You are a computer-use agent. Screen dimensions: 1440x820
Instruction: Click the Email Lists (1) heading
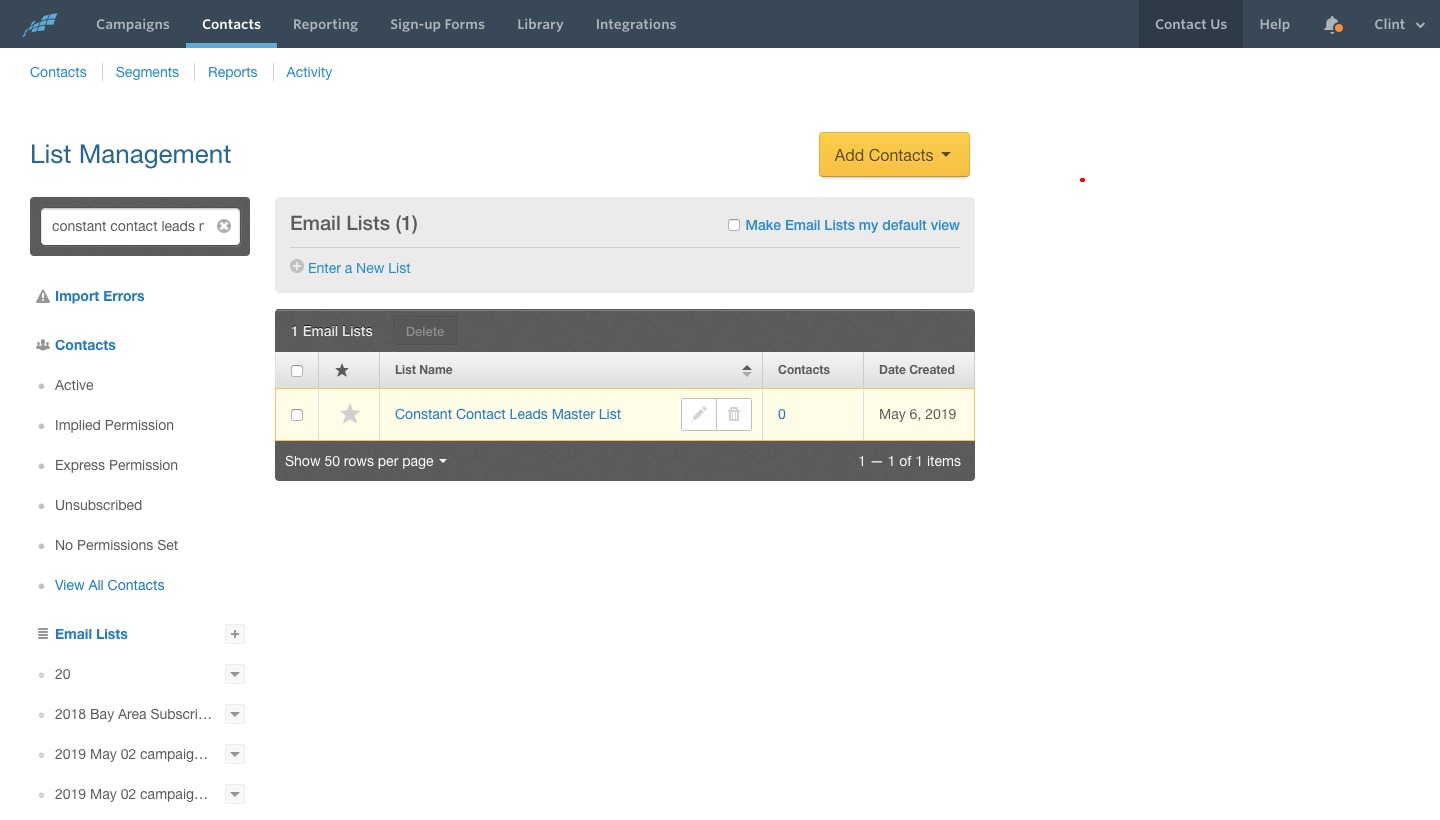[x=354, y=224]
